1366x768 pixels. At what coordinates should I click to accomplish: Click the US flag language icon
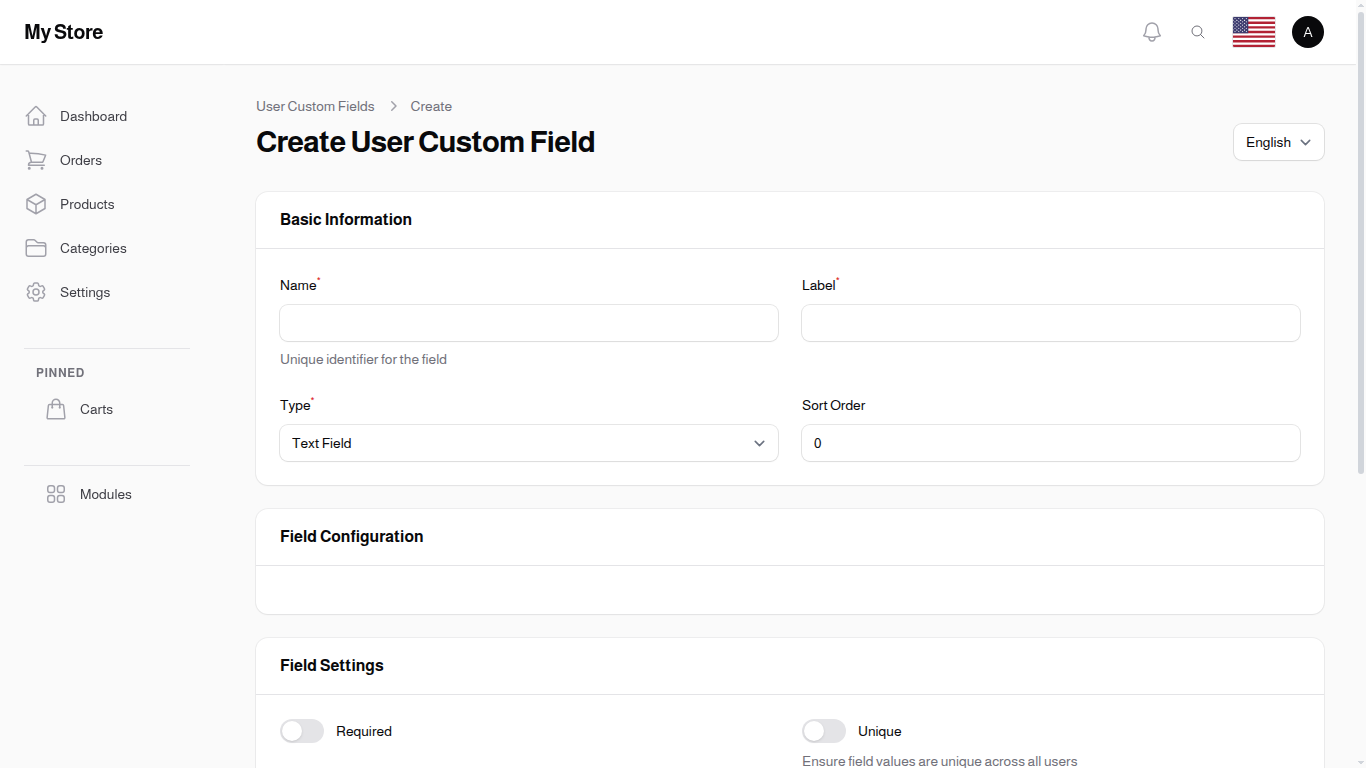tap(1253, 31)
